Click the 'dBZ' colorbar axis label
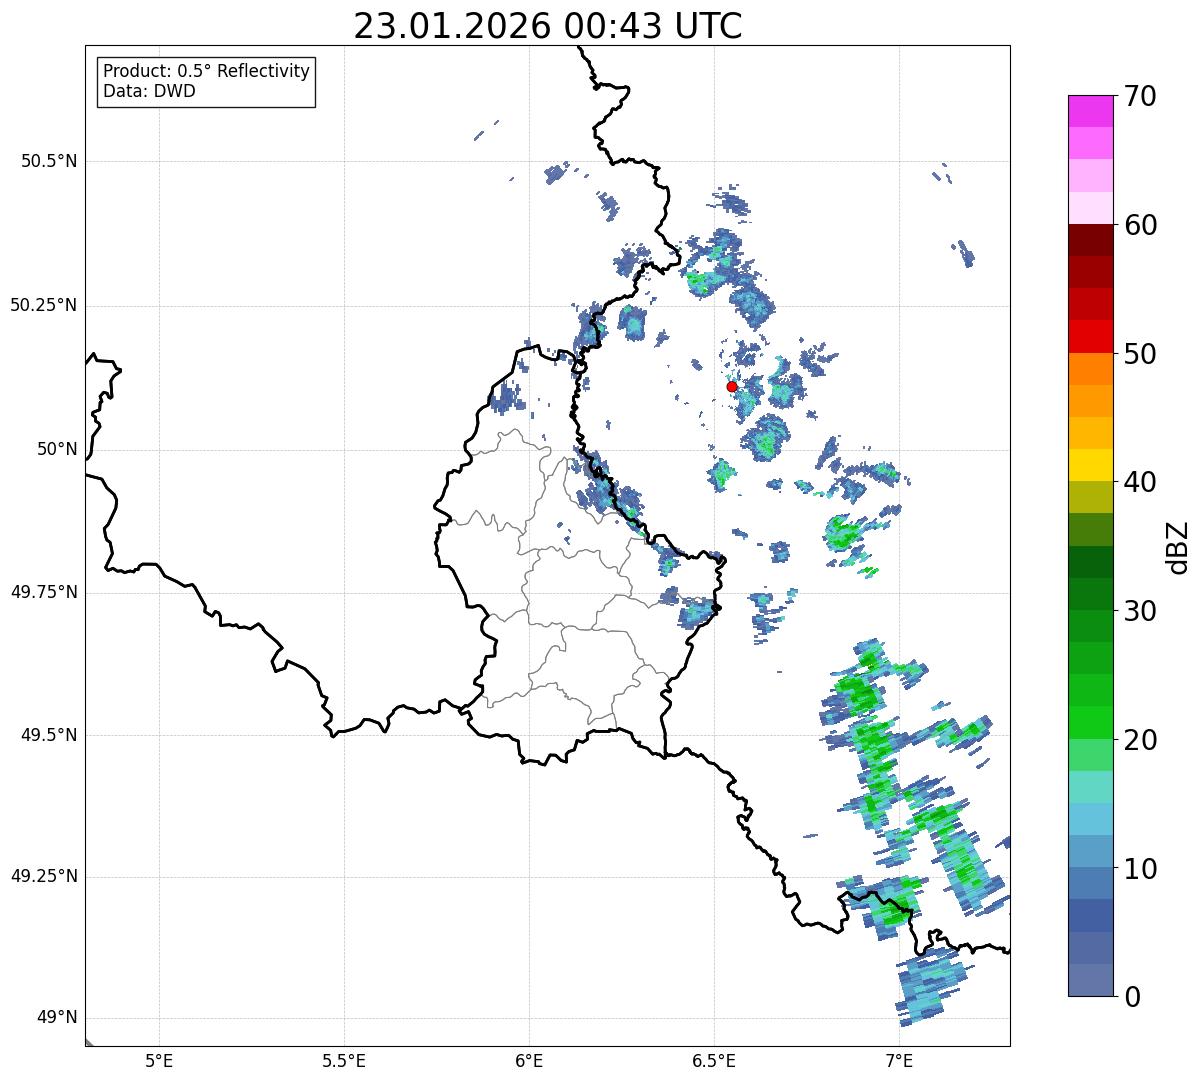The width and height of the screenshot is (1202, 1081). coord(1178,546)
